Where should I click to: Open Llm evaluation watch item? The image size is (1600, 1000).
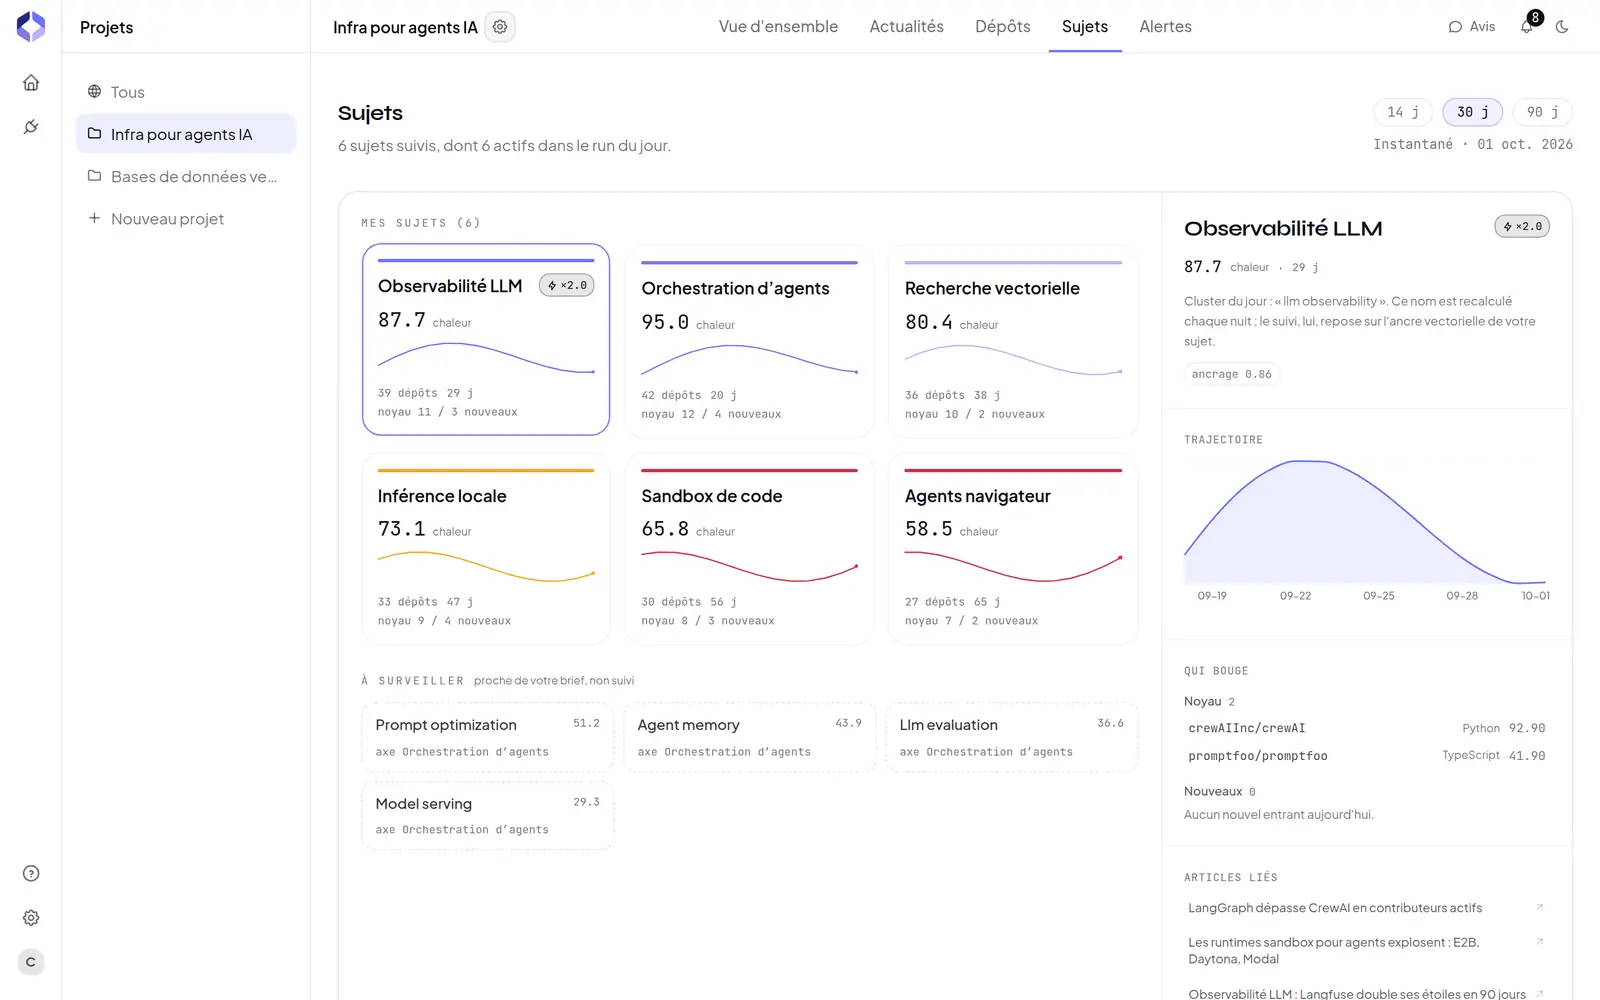1011,737
